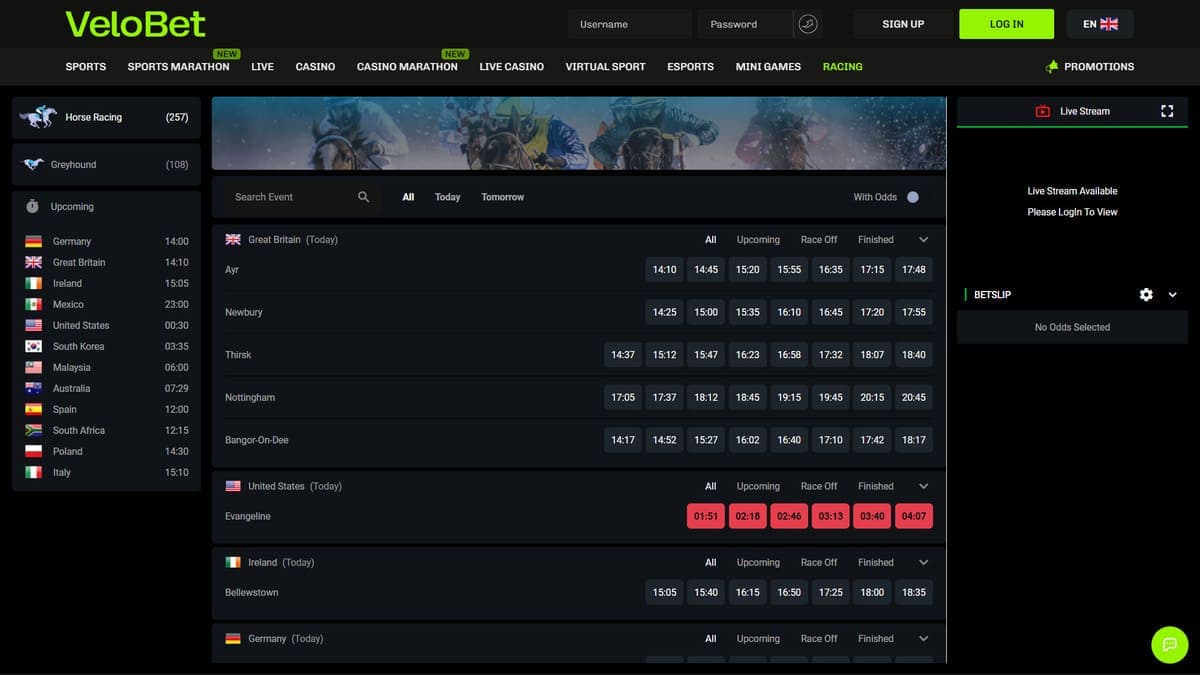Open the EN language dropdown
Screen dimensions: 1200x675
[x=1100, y=24]
